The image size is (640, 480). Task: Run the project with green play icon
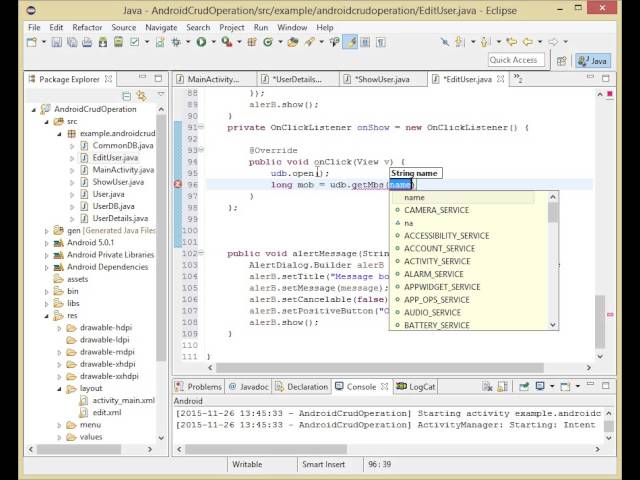click(x=201, y=42)
